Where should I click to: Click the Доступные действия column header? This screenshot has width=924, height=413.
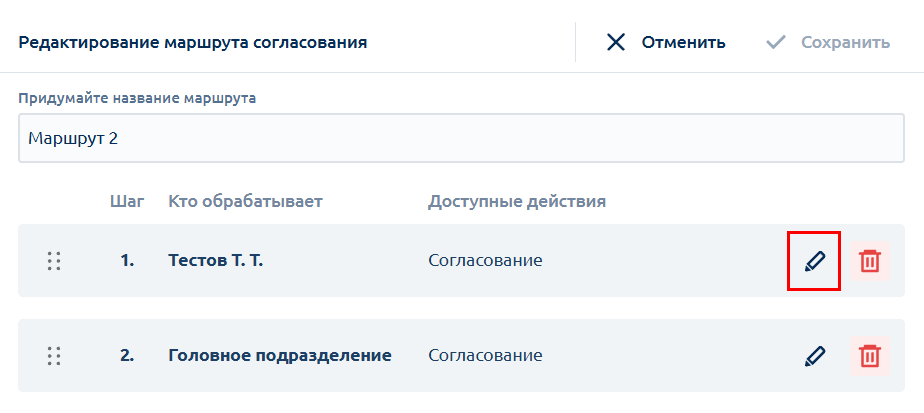pyautogui.click(x=517, y=202)
